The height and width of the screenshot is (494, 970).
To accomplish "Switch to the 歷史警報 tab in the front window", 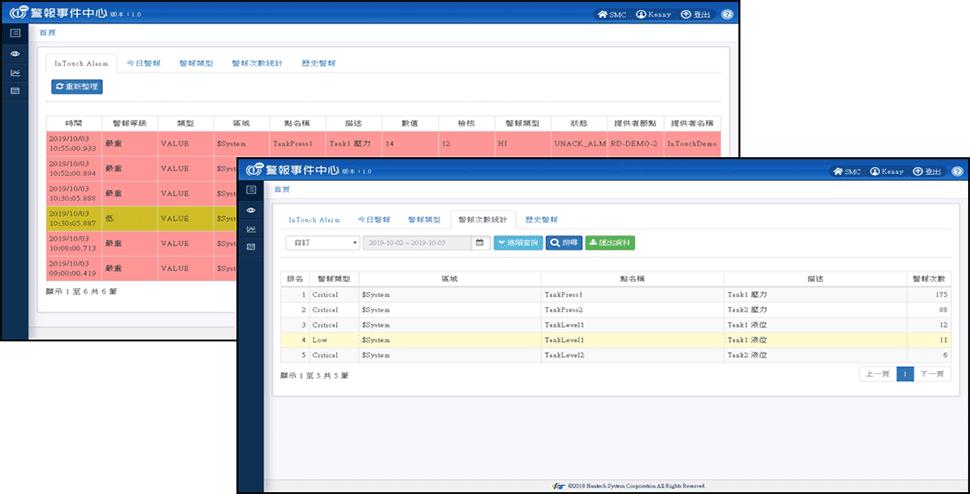I will click(x=541, y=219).
